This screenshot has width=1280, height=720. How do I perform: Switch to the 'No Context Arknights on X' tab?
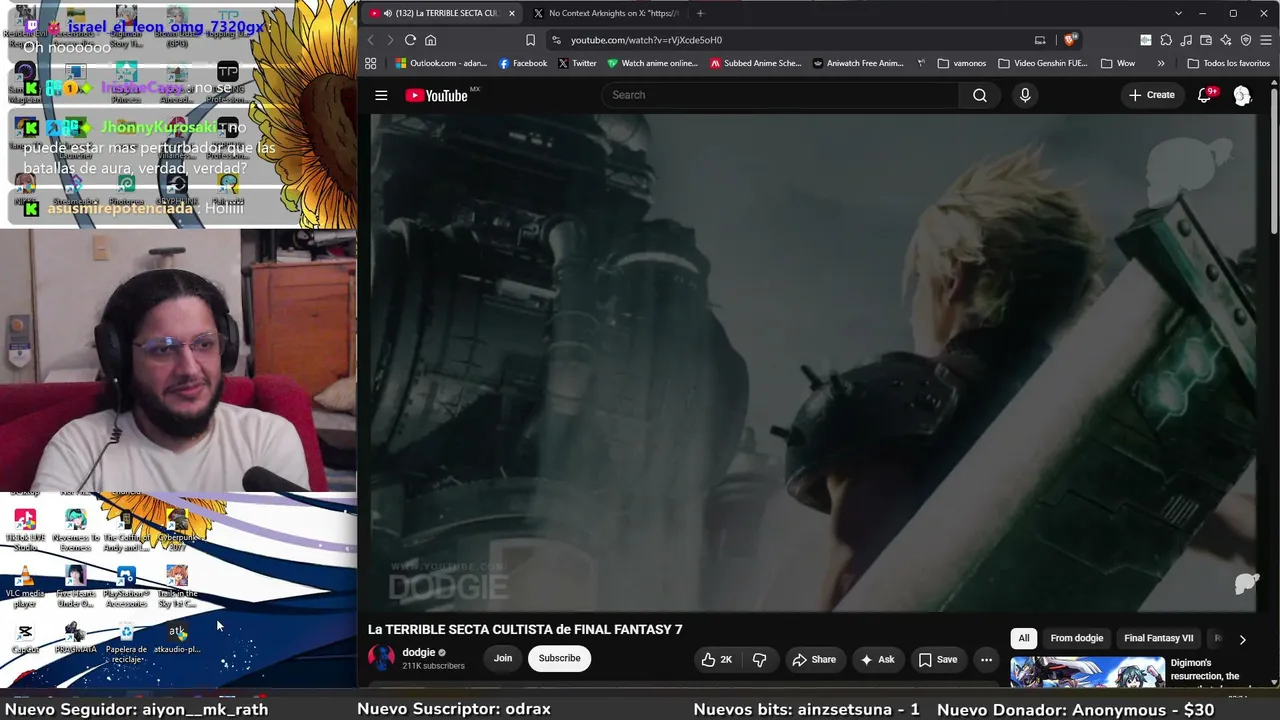[605, 13]
